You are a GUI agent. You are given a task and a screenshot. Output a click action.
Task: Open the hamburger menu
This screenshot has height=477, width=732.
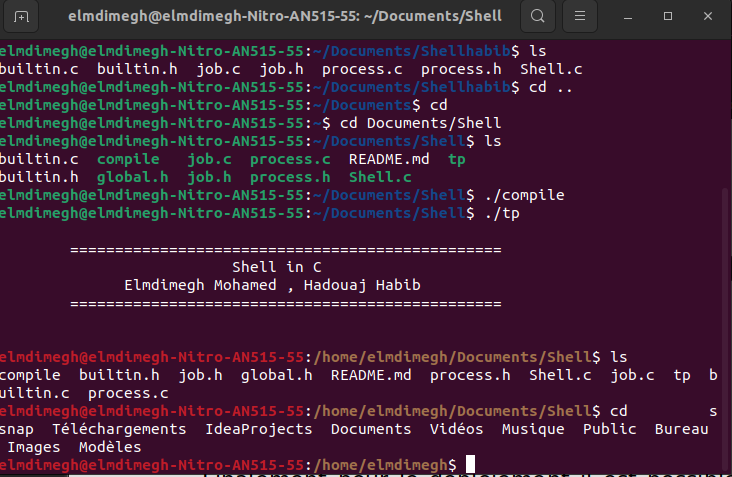[x=580, y=16]
